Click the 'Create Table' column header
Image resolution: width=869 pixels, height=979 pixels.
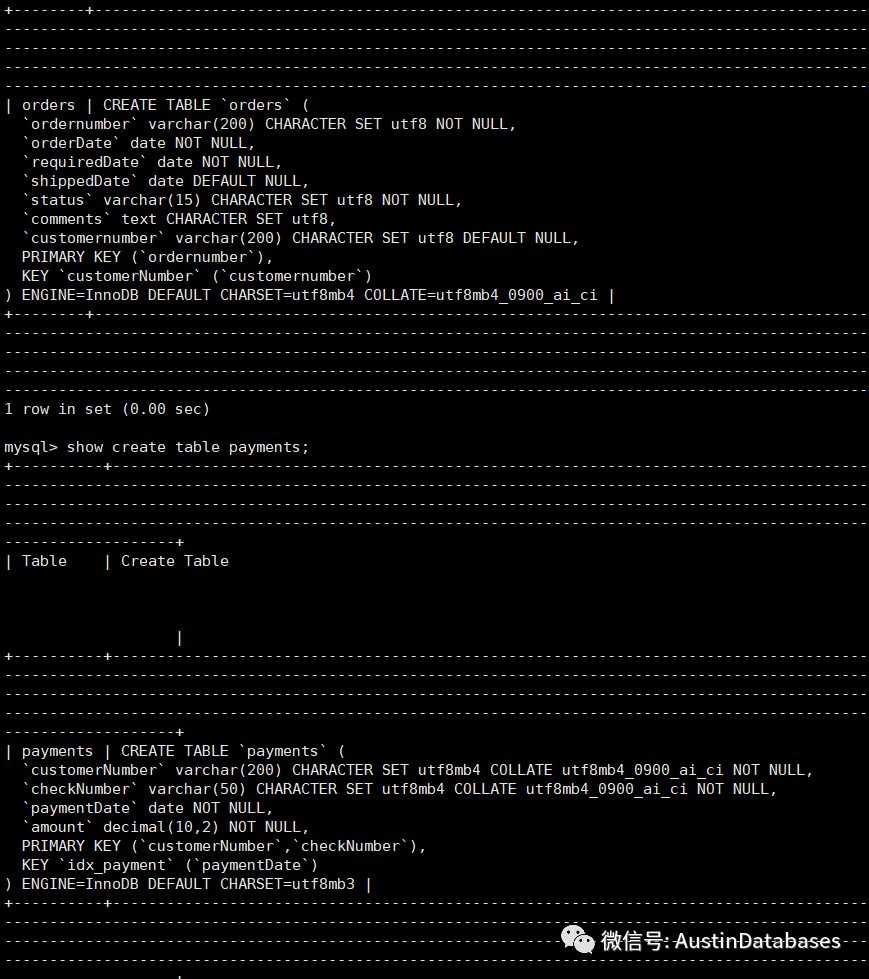175,561
